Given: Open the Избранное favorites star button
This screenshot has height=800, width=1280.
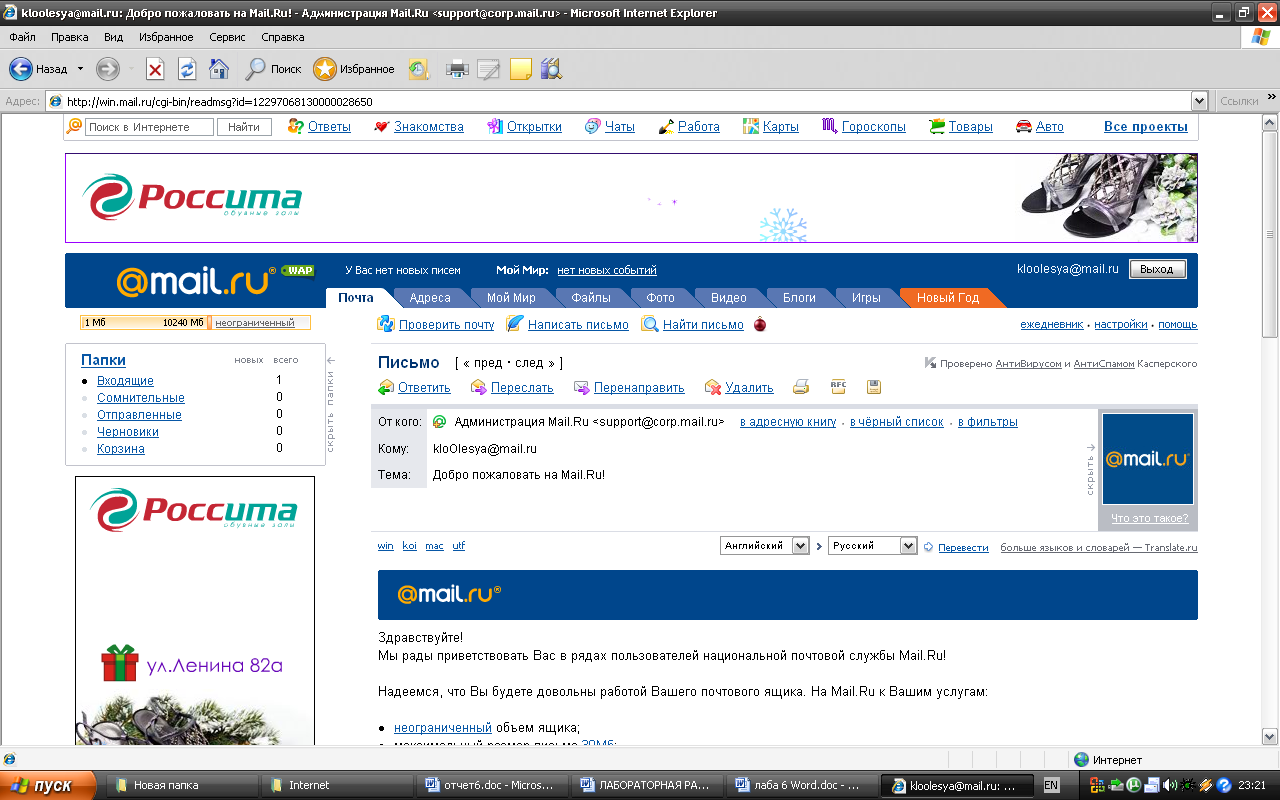Looking at the screenshot, I should tap(354, 69).
